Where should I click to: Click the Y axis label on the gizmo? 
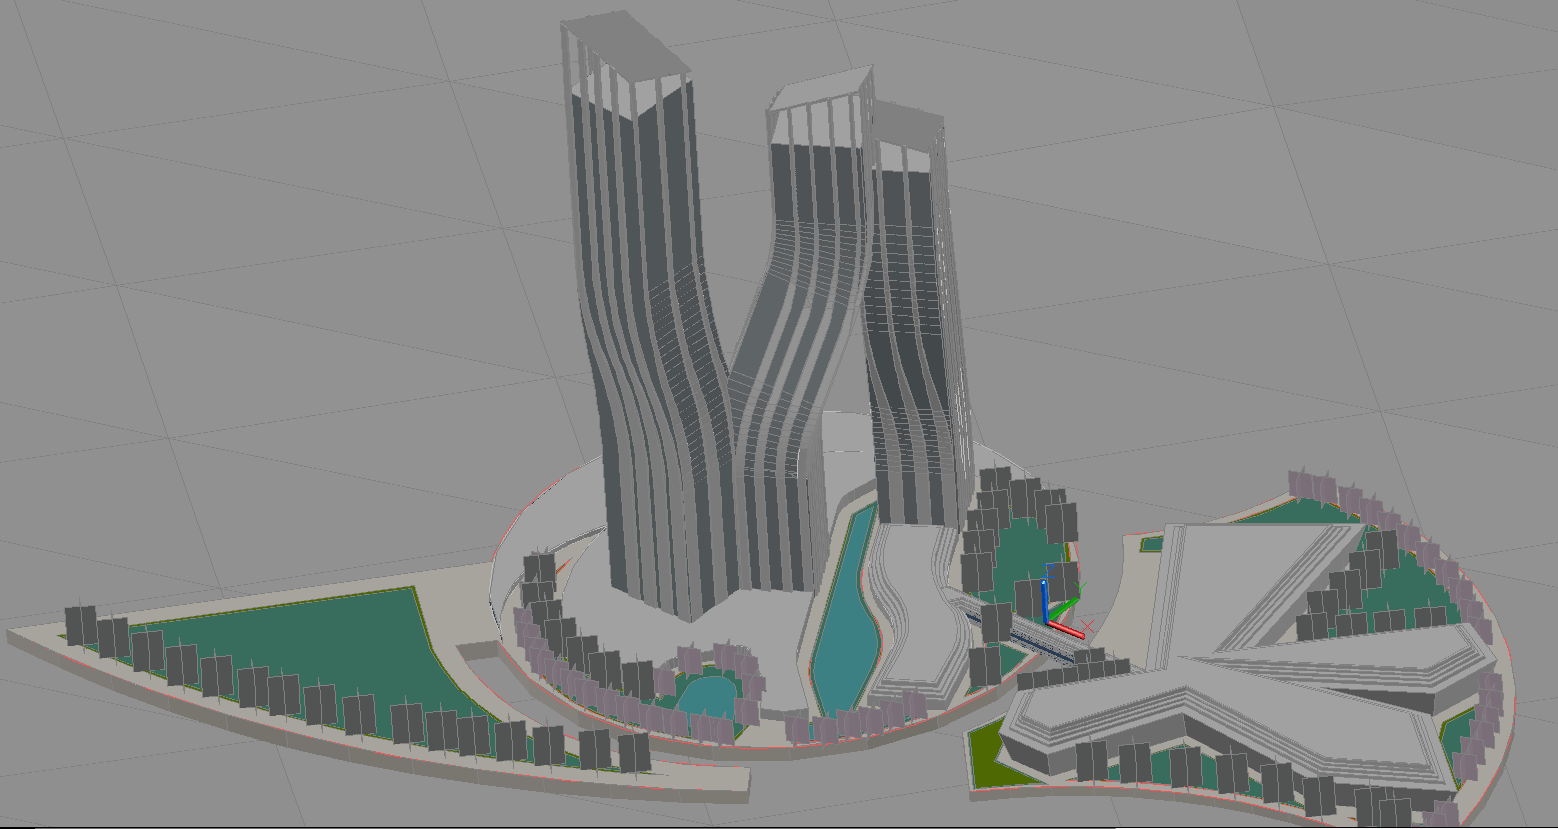[x=1080, y=586]
